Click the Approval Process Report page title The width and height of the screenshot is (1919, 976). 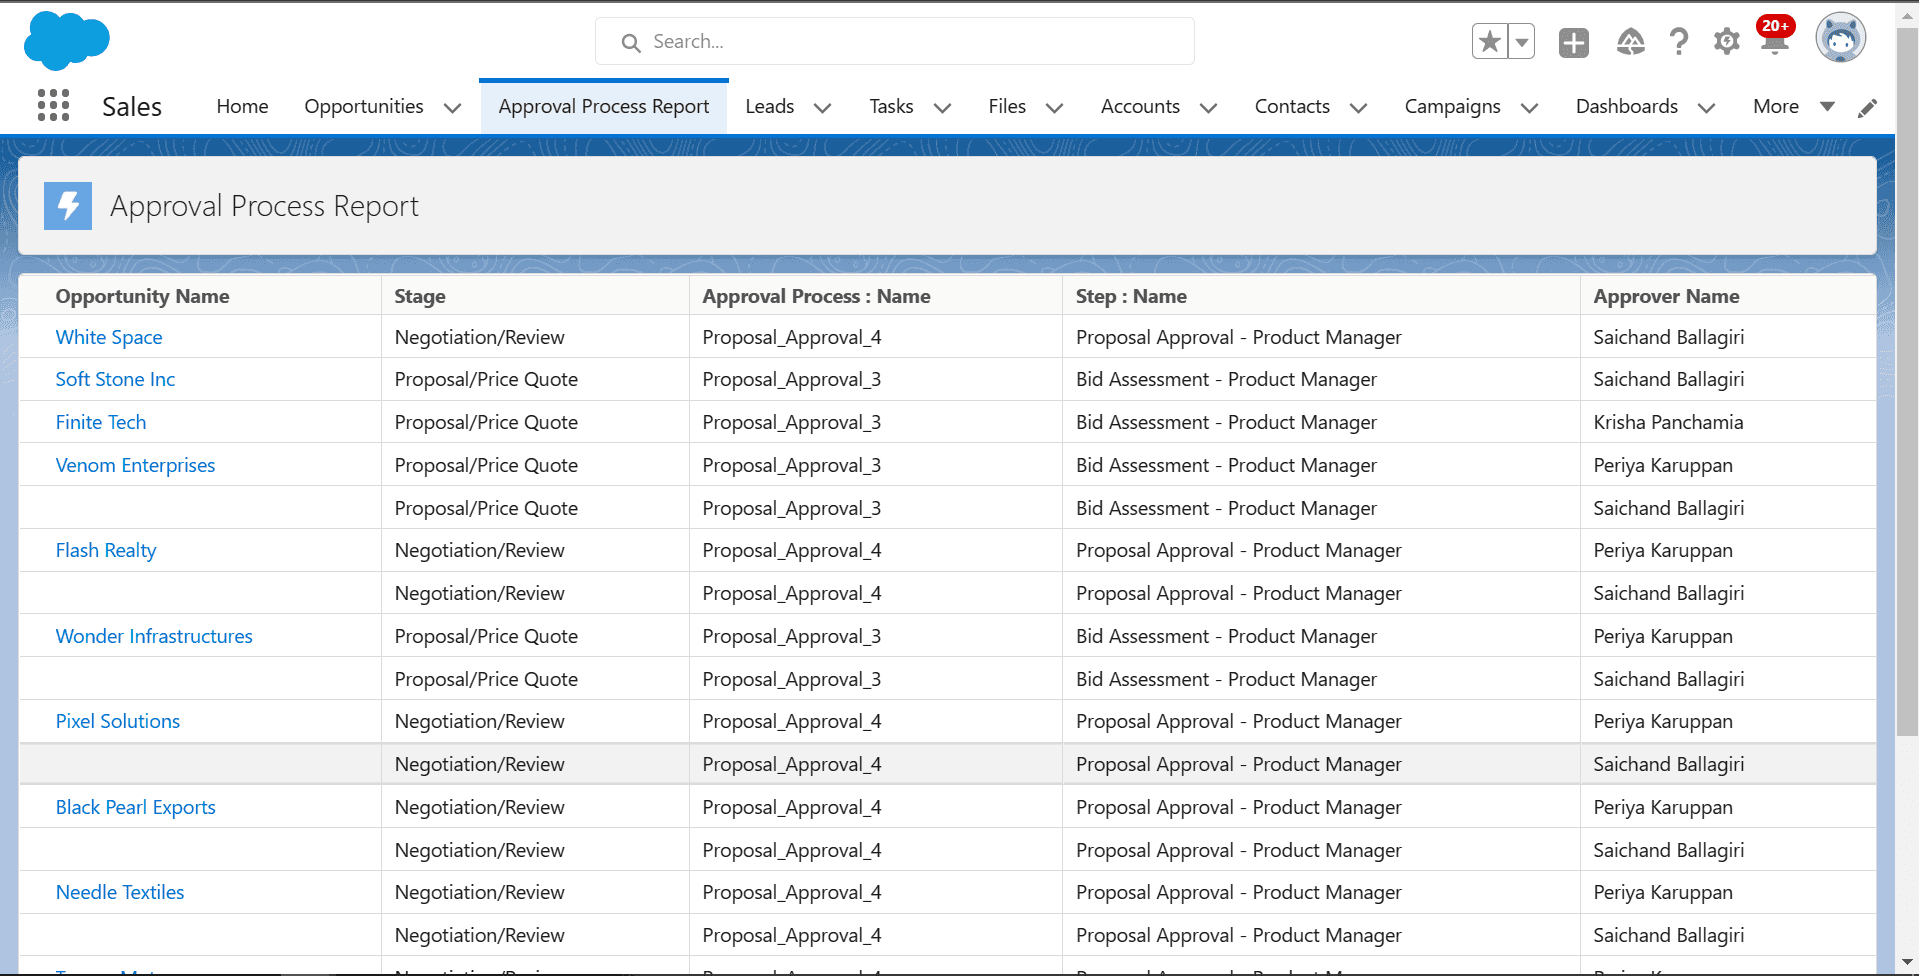coord(264,206)
